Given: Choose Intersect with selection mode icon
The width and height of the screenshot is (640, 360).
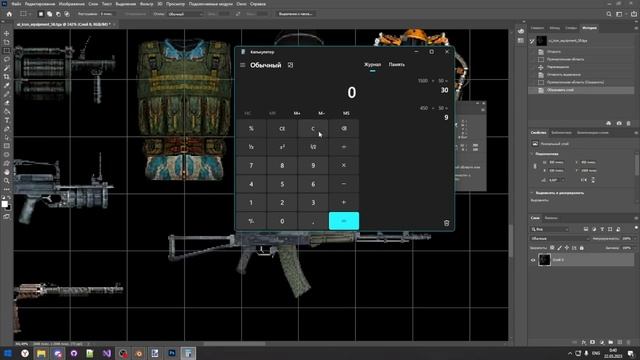Looking at the screenshot, I should [x=67, y=14].
